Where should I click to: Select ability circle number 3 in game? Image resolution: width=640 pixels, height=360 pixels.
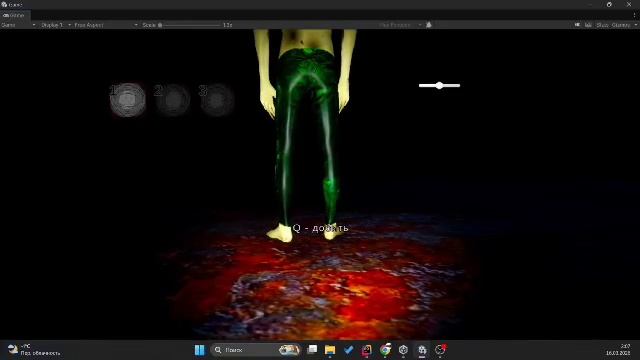[217, 100]
